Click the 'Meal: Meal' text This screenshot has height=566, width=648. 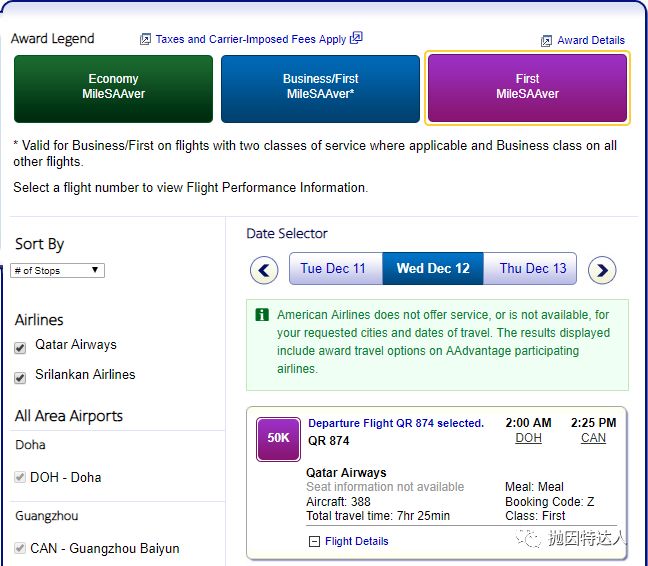click(x=534, y=487)
